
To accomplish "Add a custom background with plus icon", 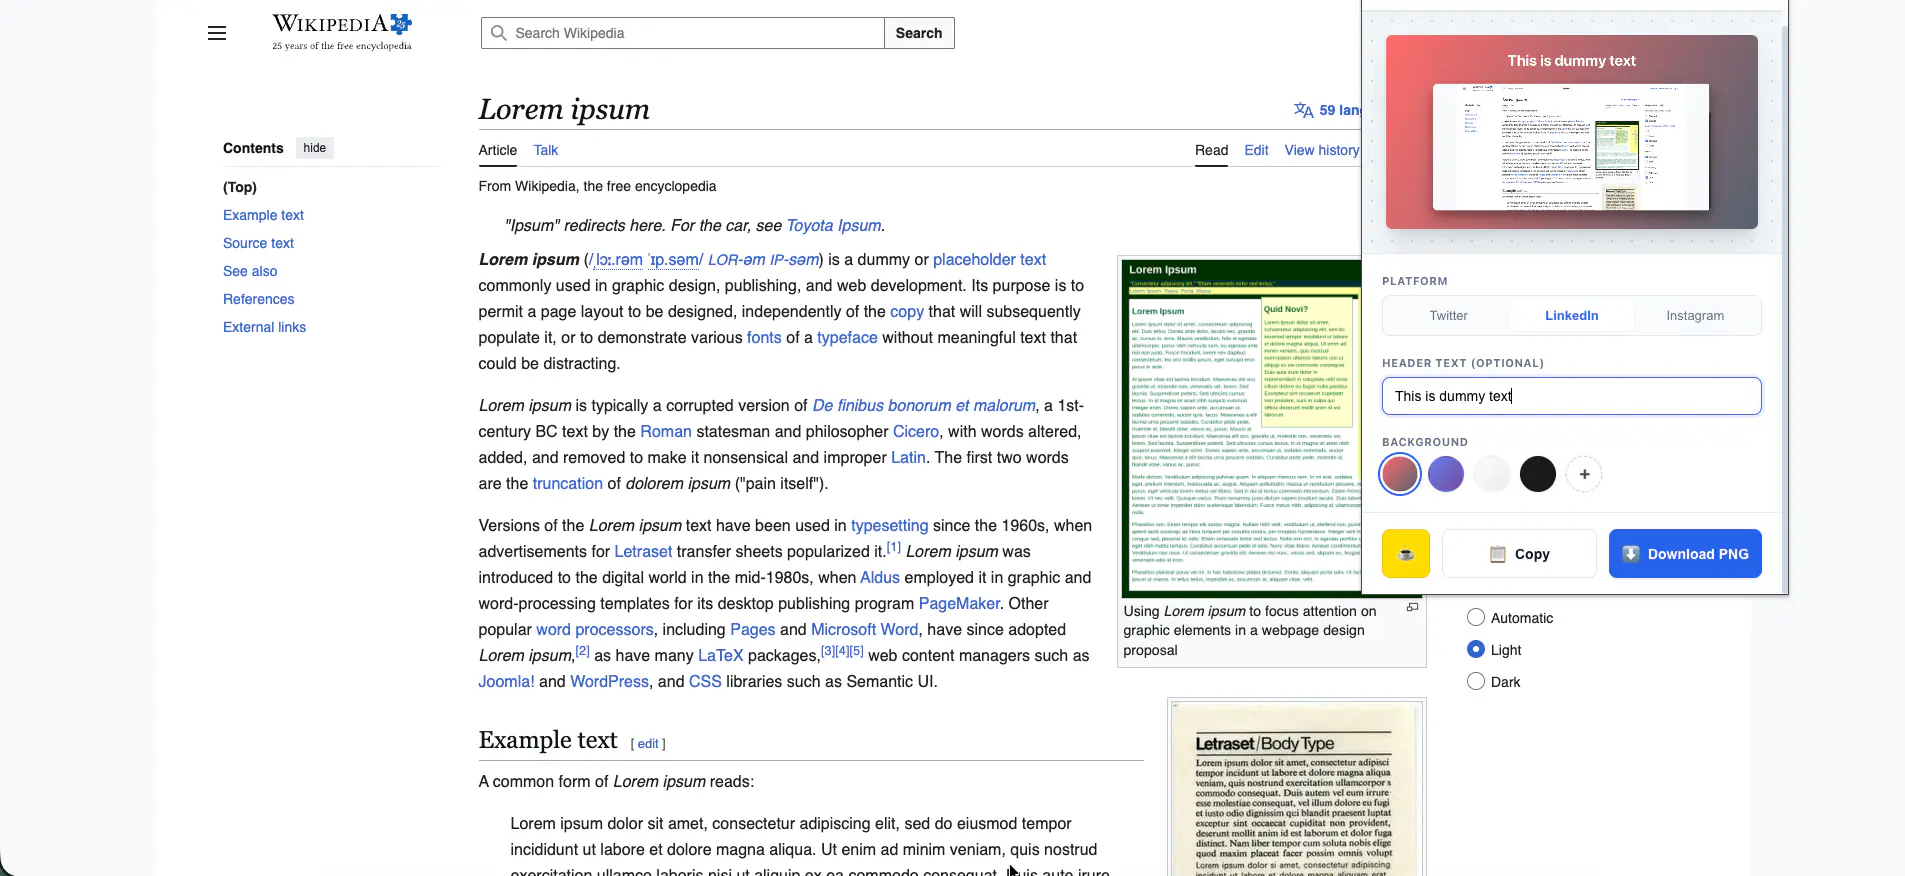I will [1584, 474].
